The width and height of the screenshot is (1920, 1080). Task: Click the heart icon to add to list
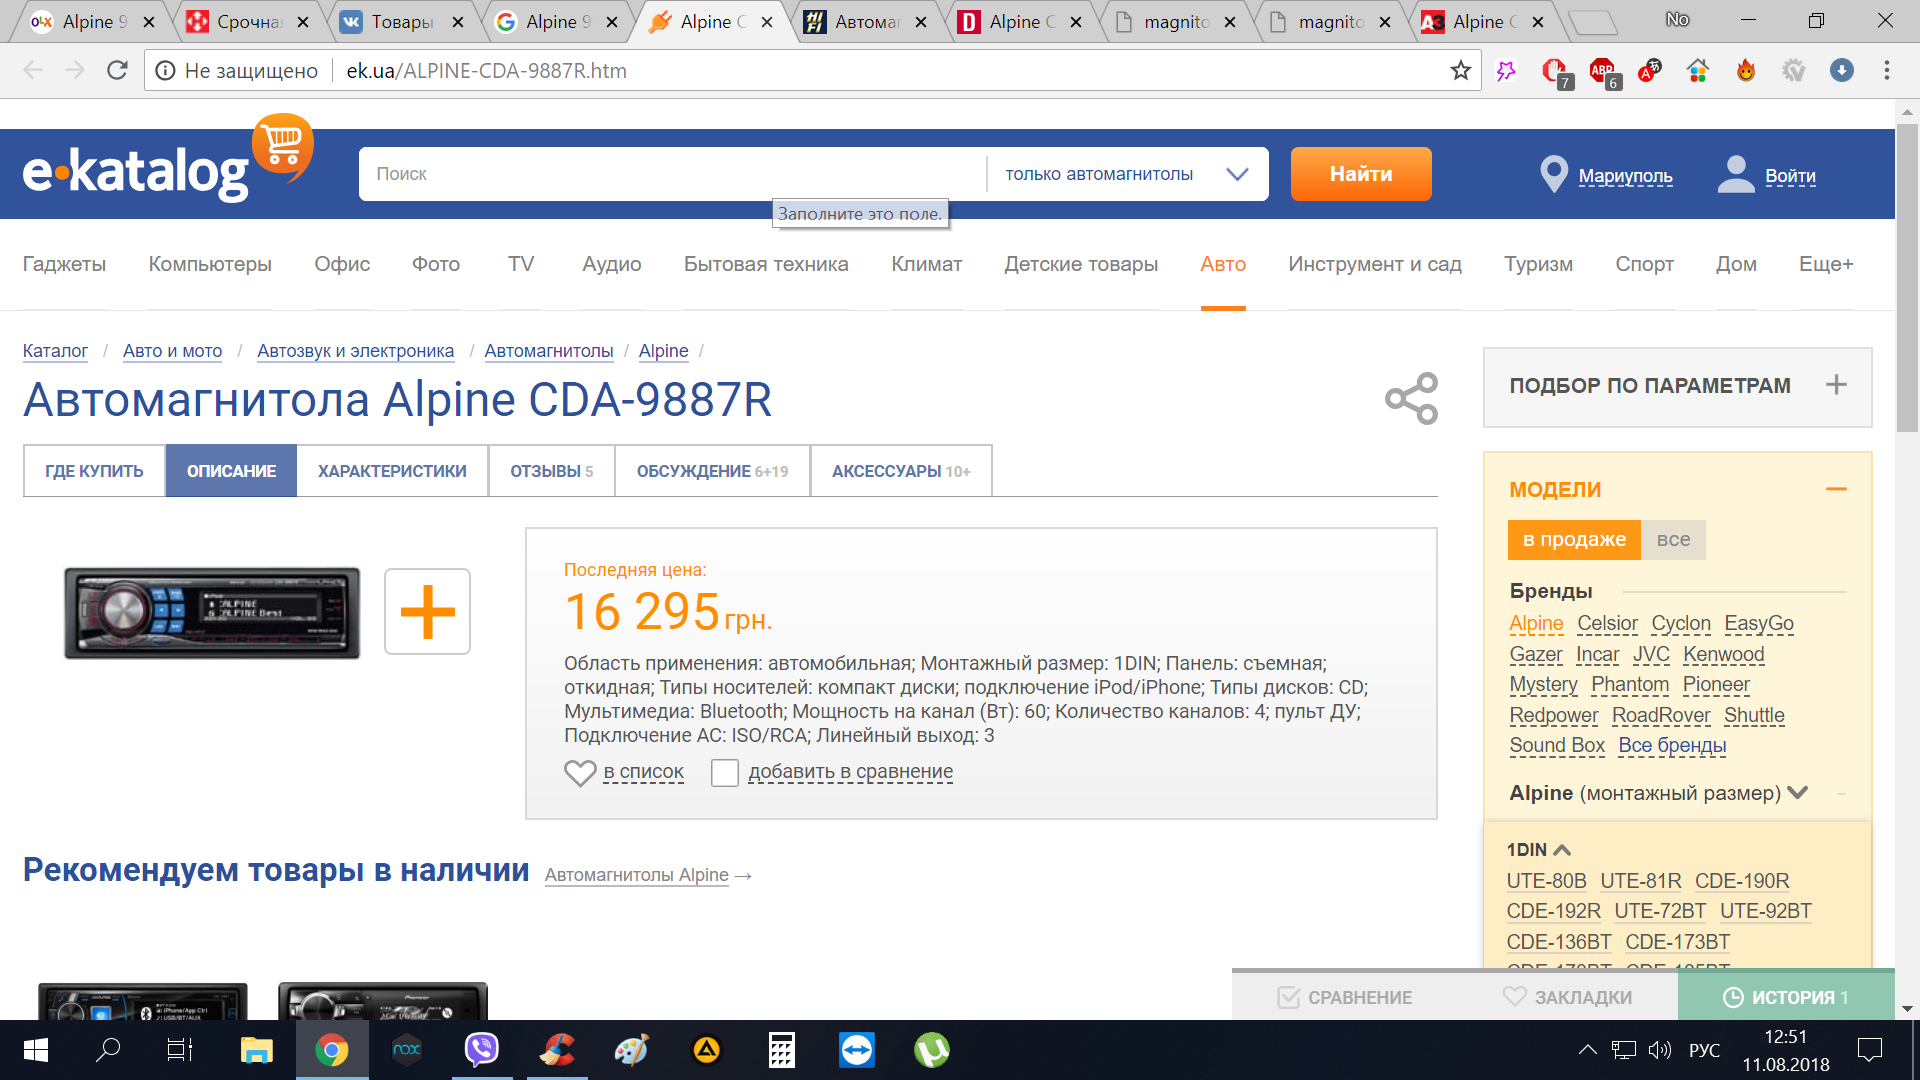(580, 773)
